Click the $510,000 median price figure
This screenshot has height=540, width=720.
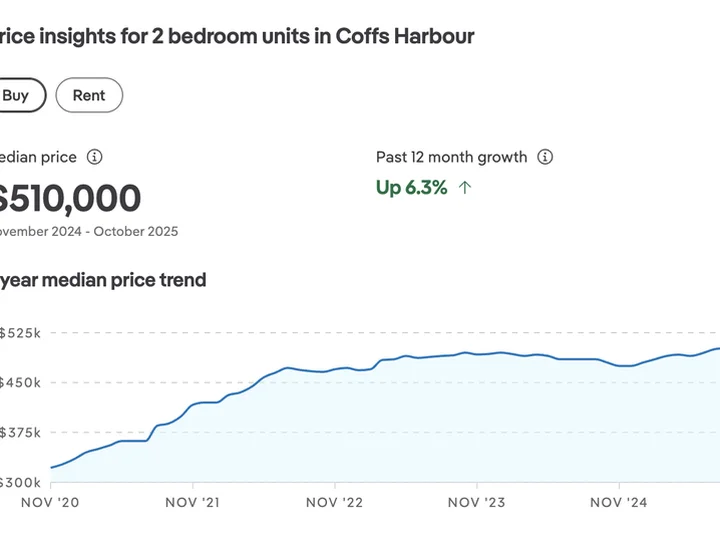69,198
